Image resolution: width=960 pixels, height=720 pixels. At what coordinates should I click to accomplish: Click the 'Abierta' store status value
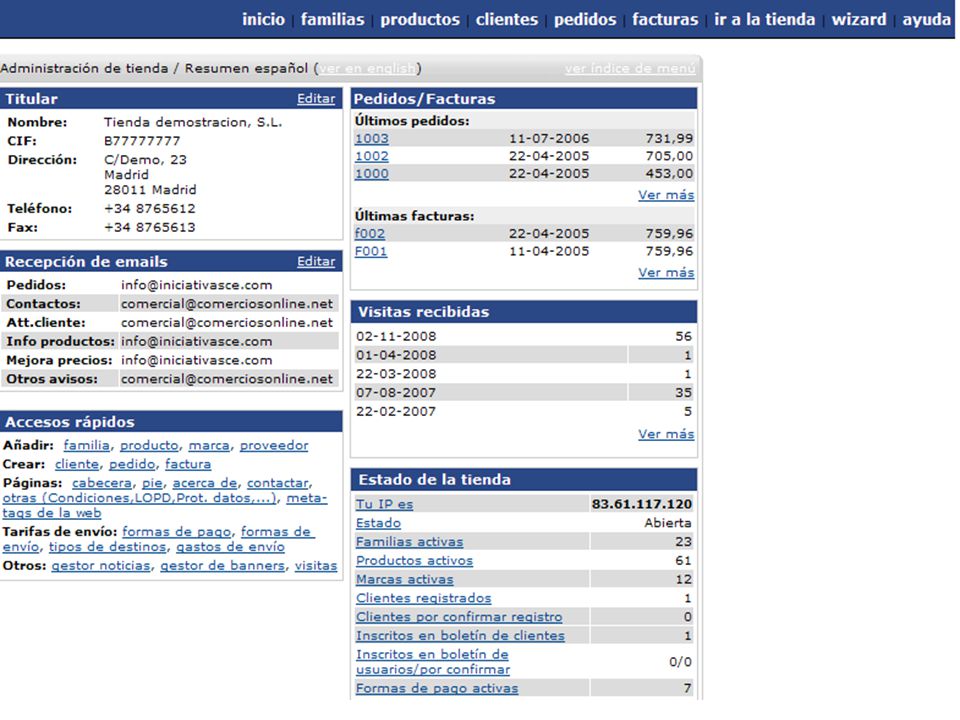[668, 523]
